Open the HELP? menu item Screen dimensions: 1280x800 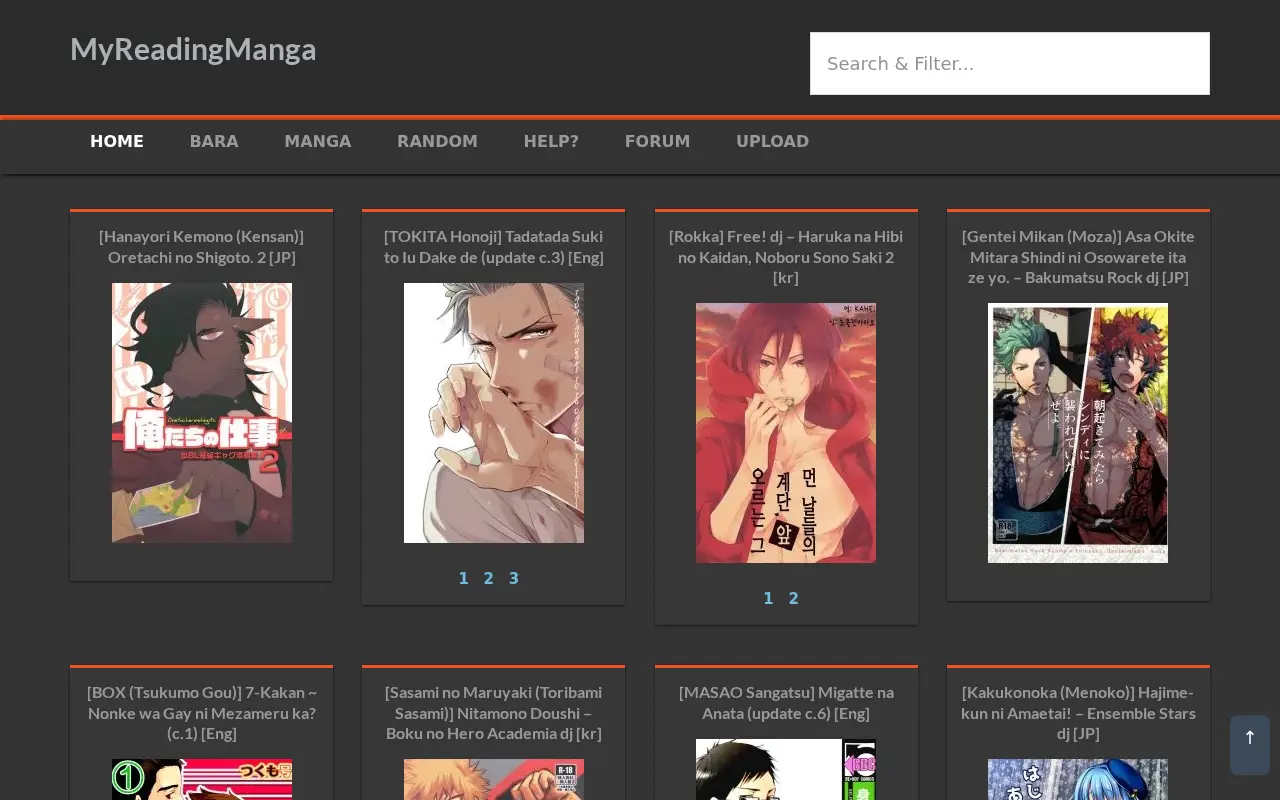pyautogui.click(x=551, y=141)
